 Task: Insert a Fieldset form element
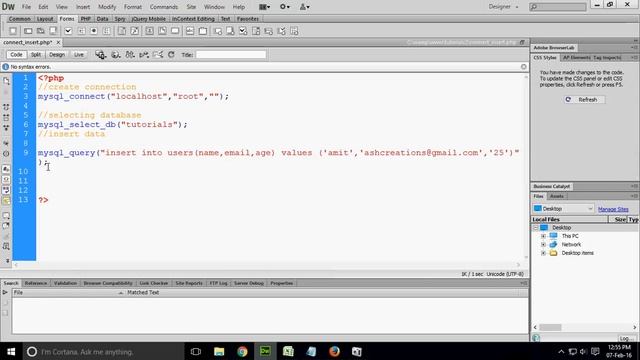coord(203,31)
